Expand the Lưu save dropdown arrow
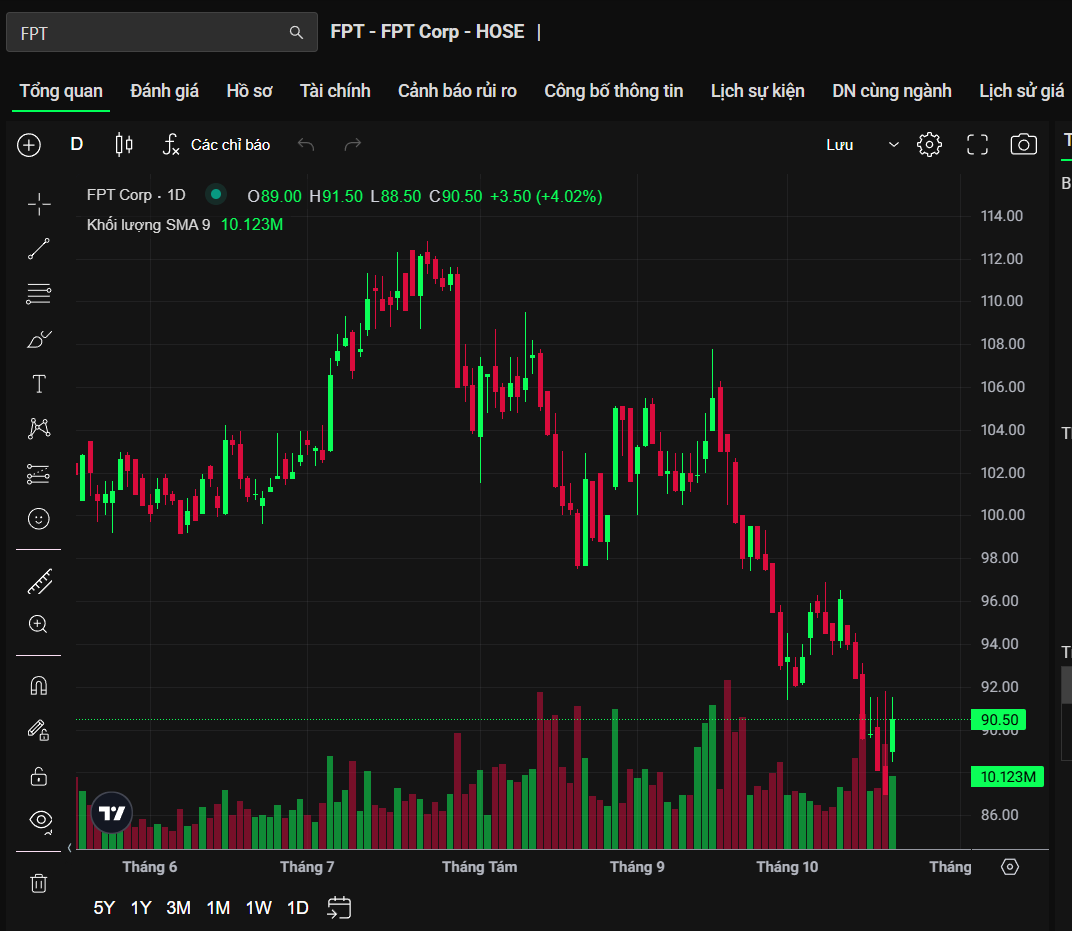Viewport: 1072px width, 931px height. [893, 145]
